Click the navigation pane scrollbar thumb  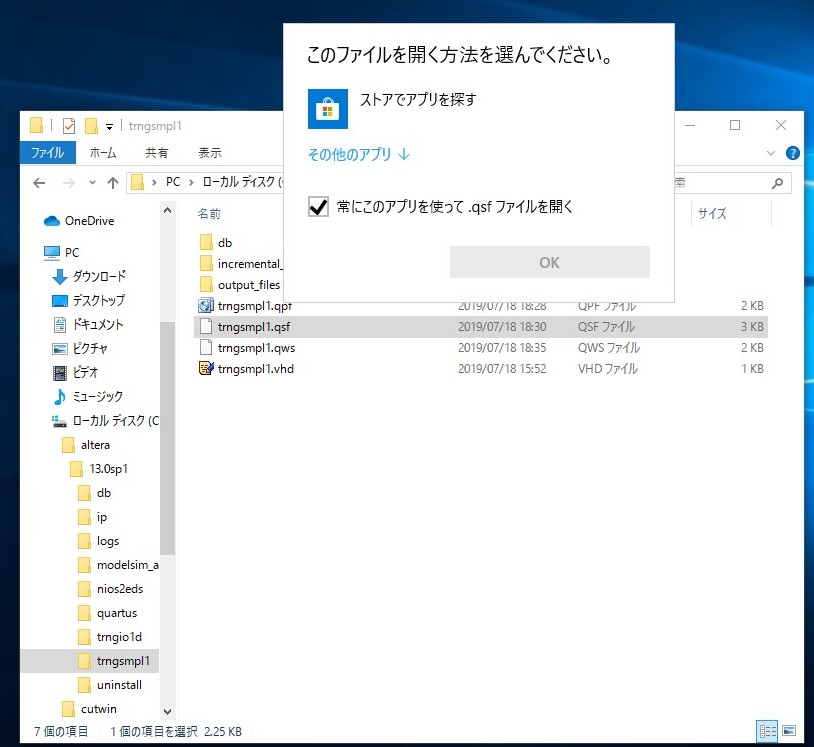point(167,439)
